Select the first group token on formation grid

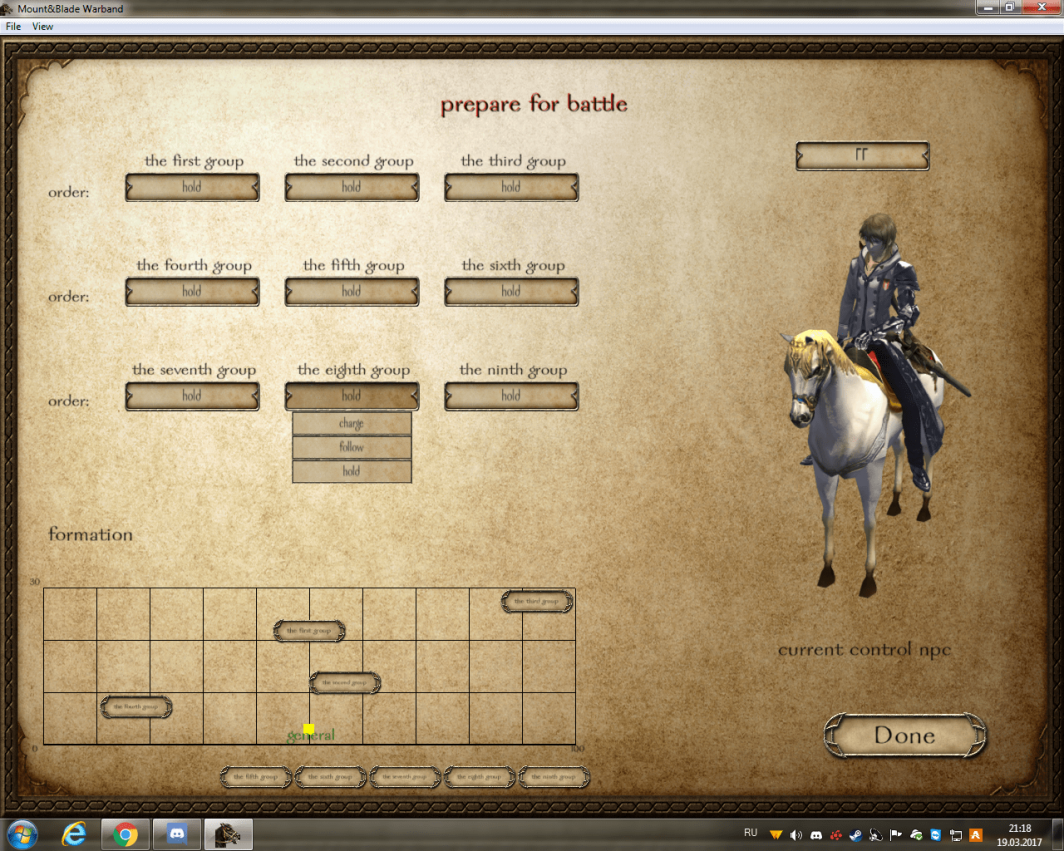point(309,631)
